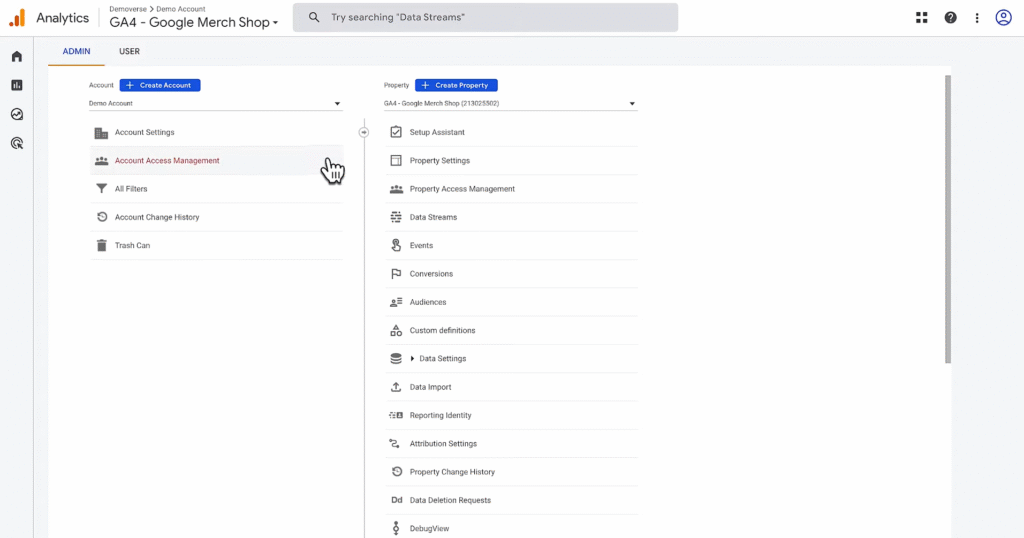Click the Reporting Identity icon

tap(396, 415)
